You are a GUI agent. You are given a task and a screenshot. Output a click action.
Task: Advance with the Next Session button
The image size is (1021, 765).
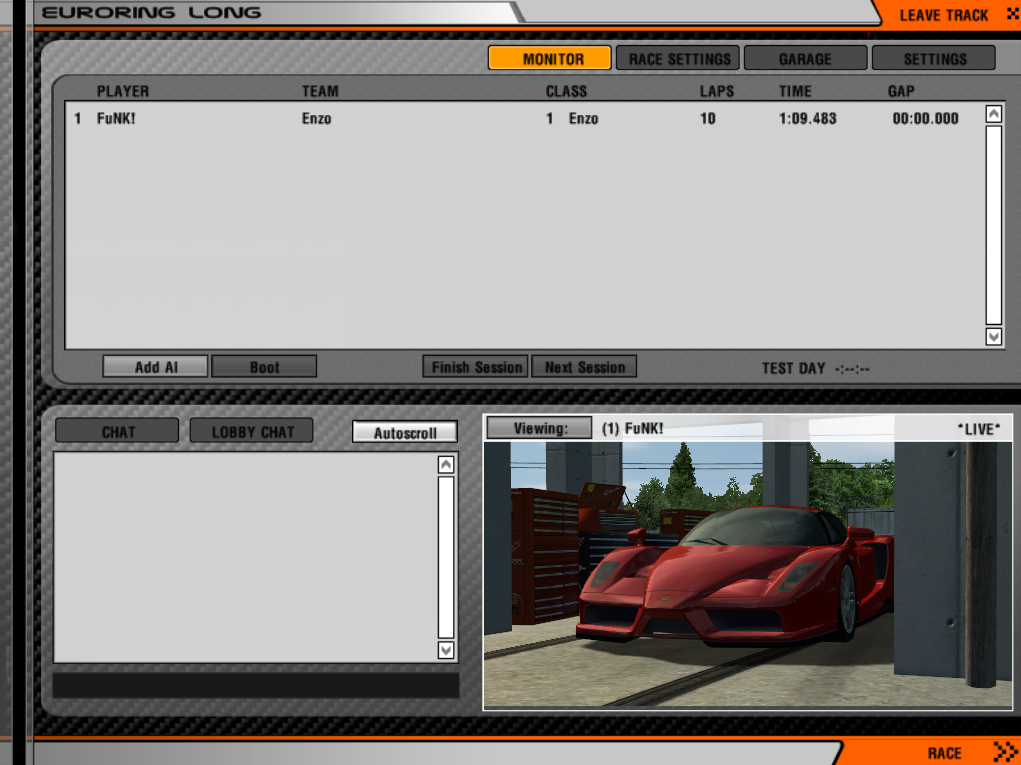point(584,367)
